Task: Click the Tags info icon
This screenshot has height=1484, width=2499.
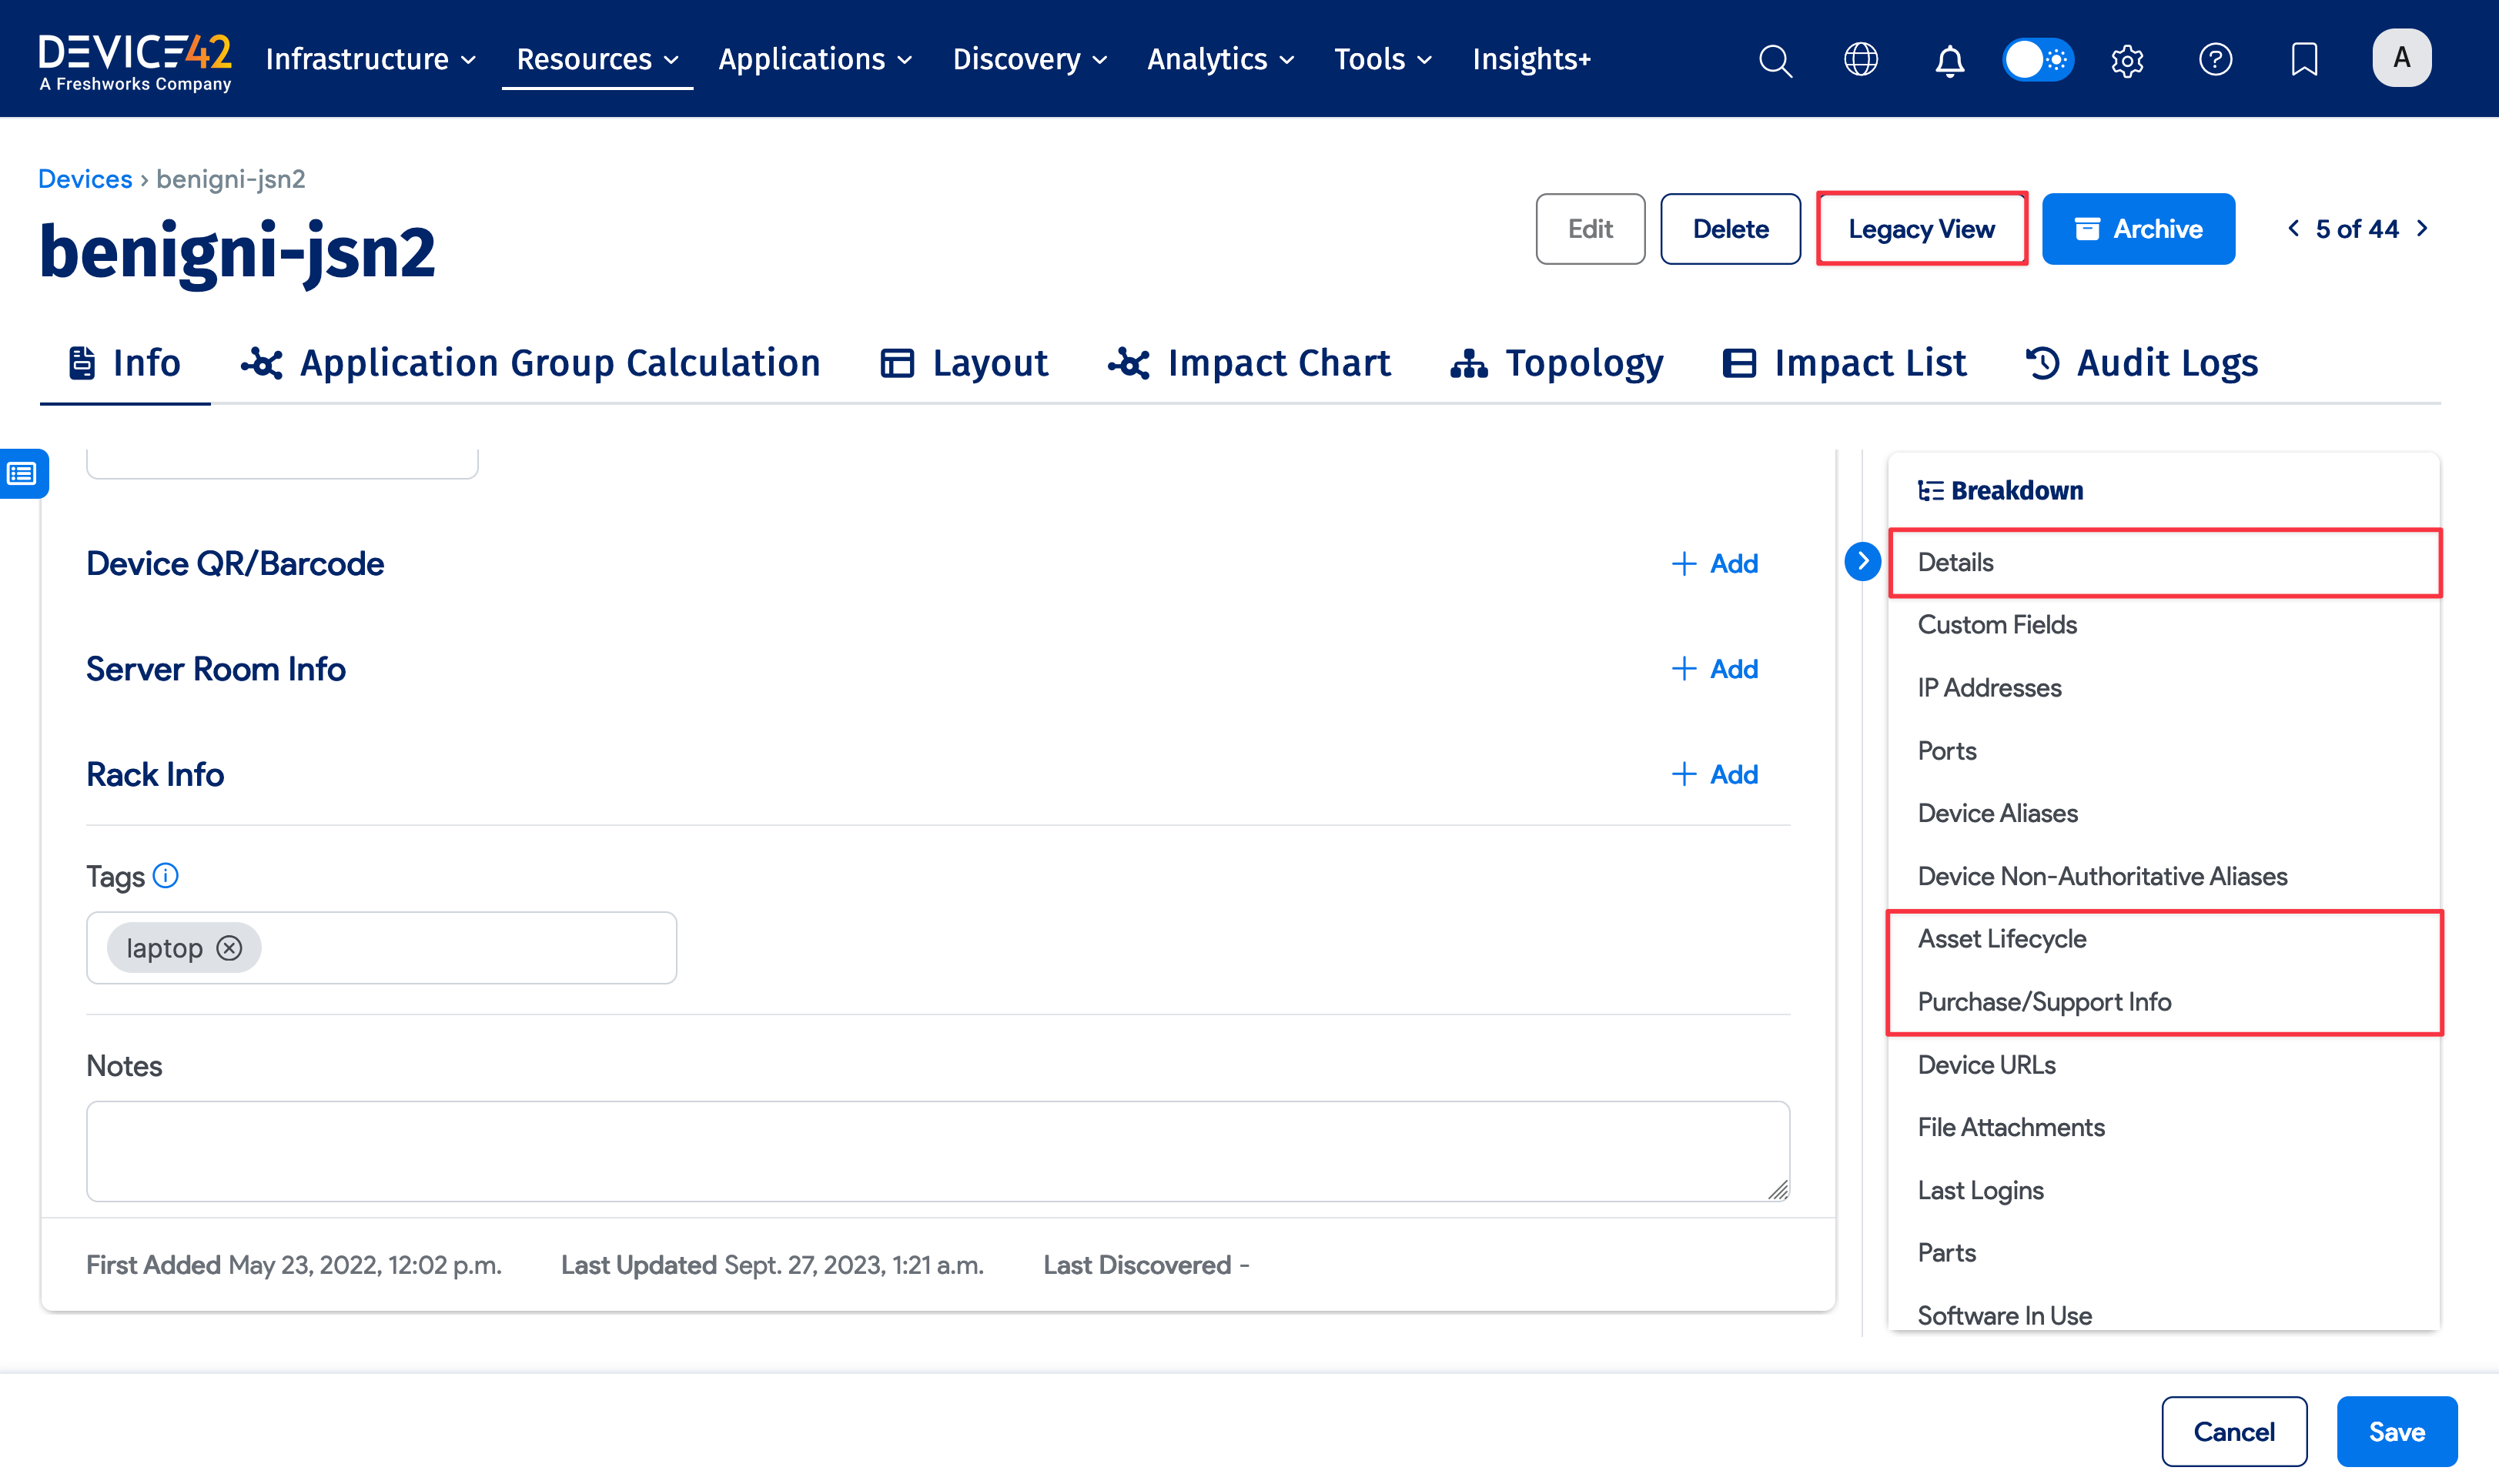Action: (166, 876)
